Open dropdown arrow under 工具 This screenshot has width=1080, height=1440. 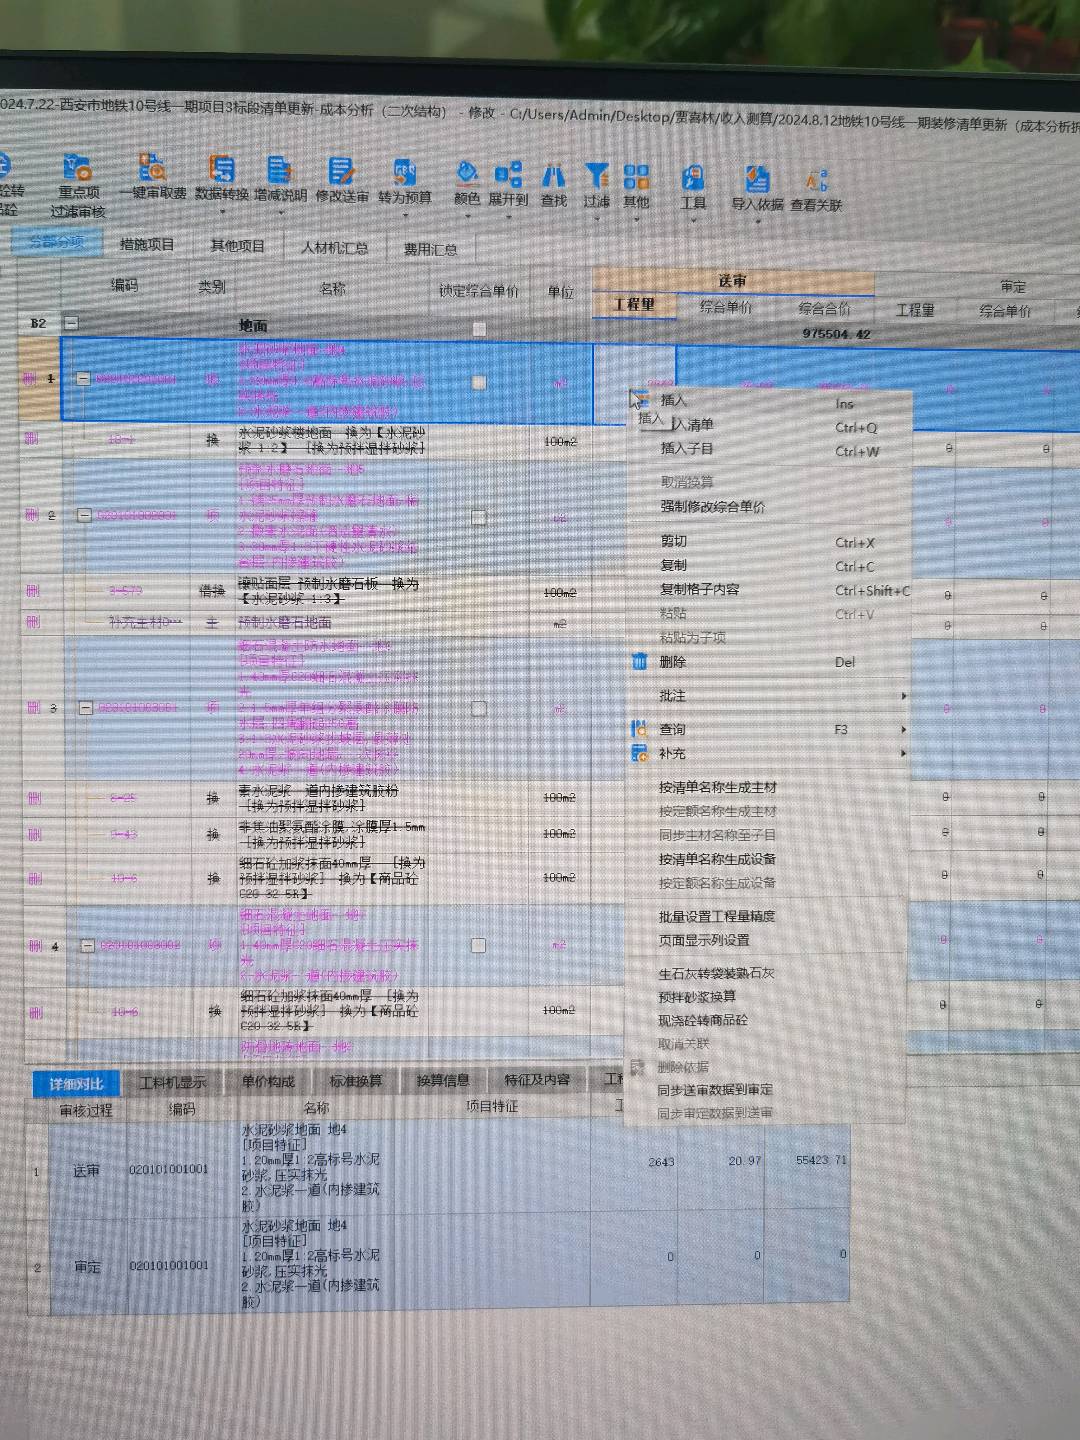693,219
